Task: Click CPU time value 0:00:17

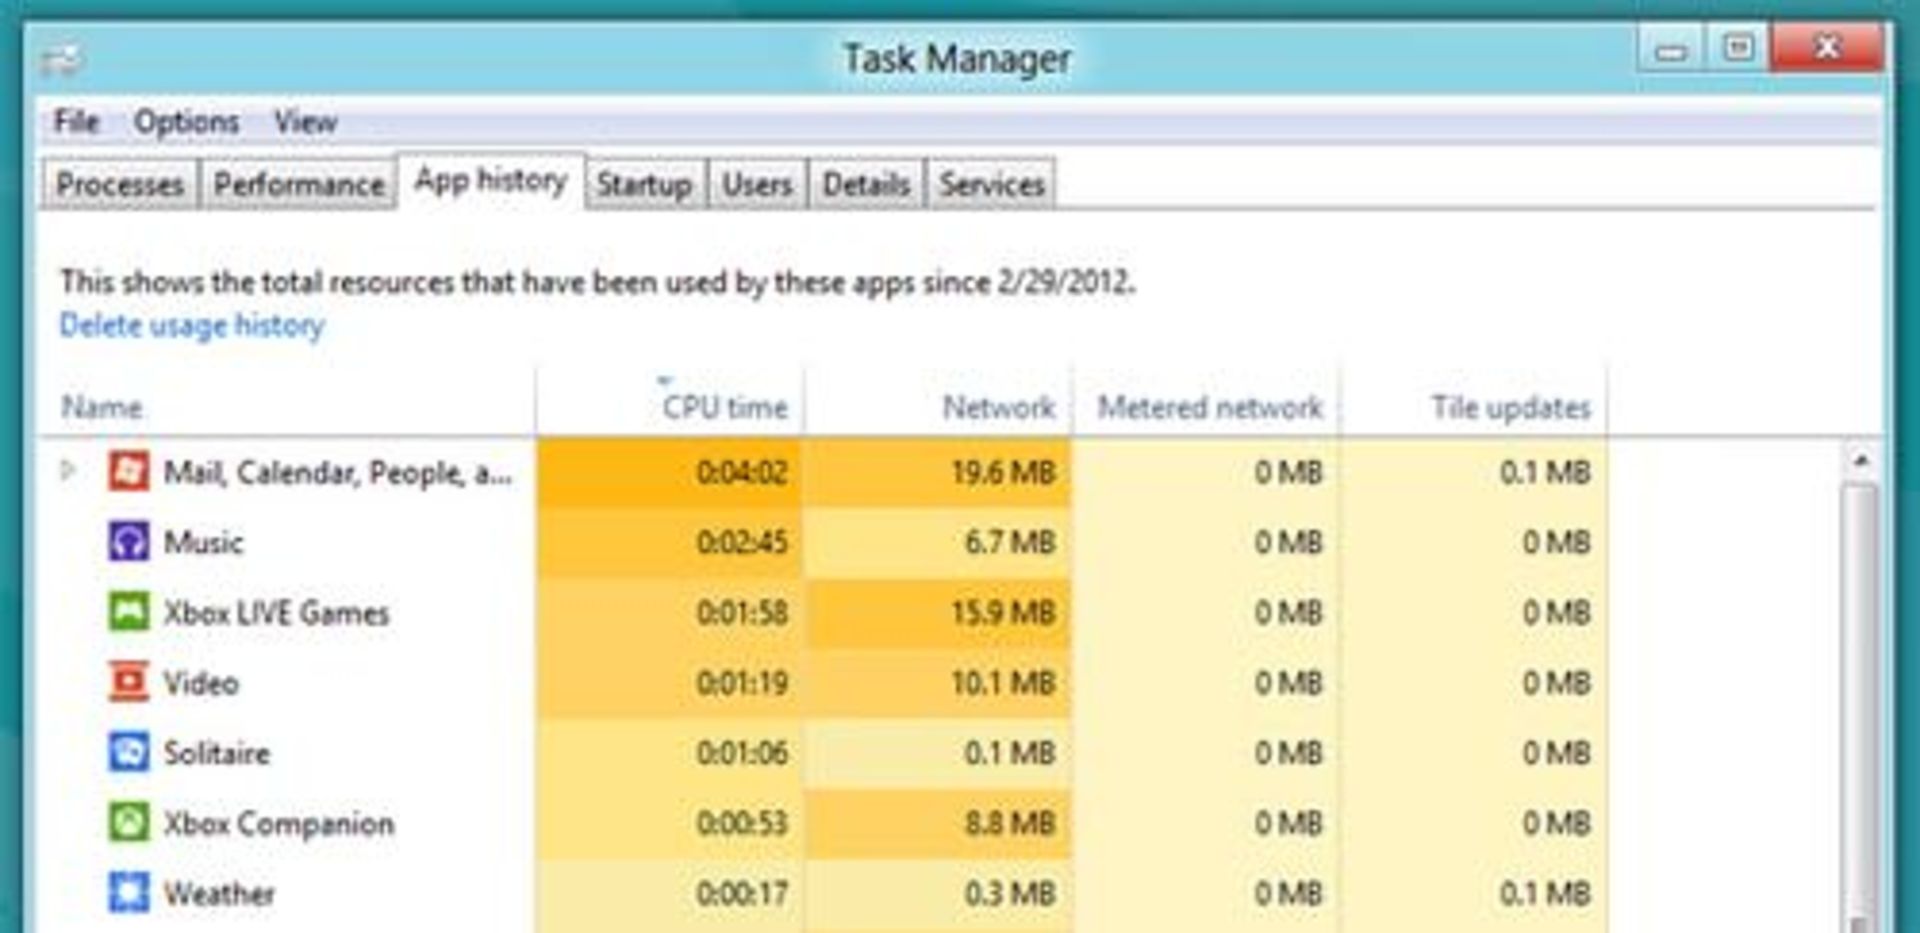Action: point(742,893)
